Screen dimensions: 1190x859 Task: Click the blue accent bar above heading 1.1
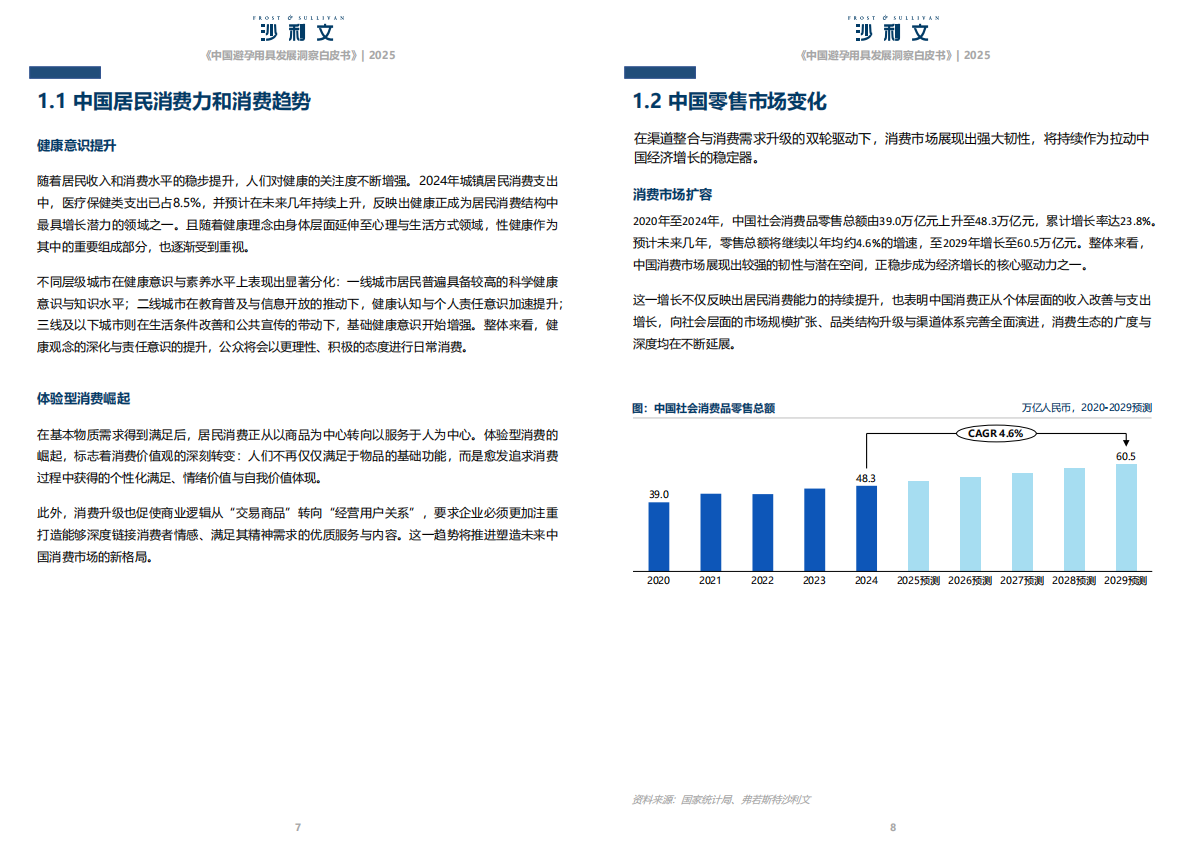point(66,70)
